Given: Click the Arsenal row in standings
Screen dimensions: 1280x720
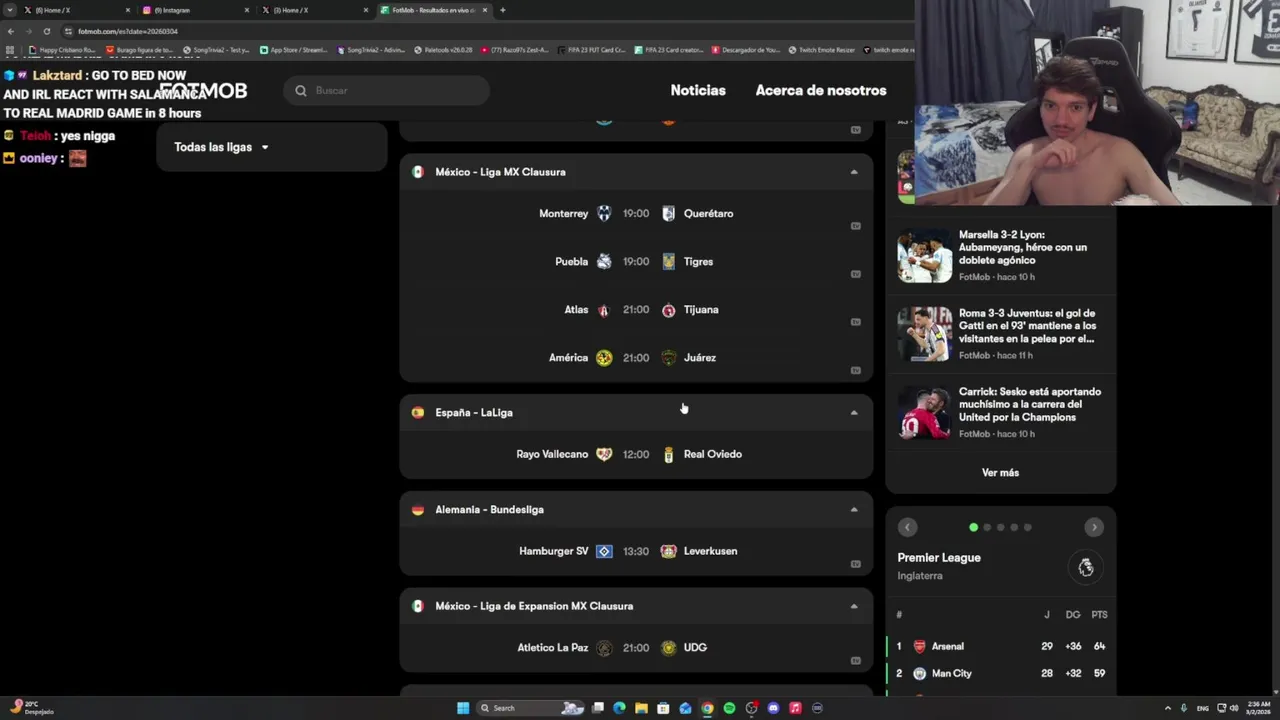Looking at the screenshot, I should tap(1001, 646).
